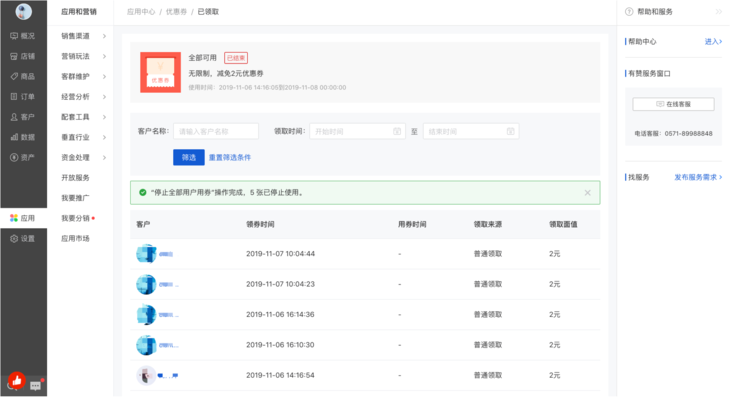
Task: Click 重置筛选条件 reset link
Action: pyautogui.click(x=230, y=157)
